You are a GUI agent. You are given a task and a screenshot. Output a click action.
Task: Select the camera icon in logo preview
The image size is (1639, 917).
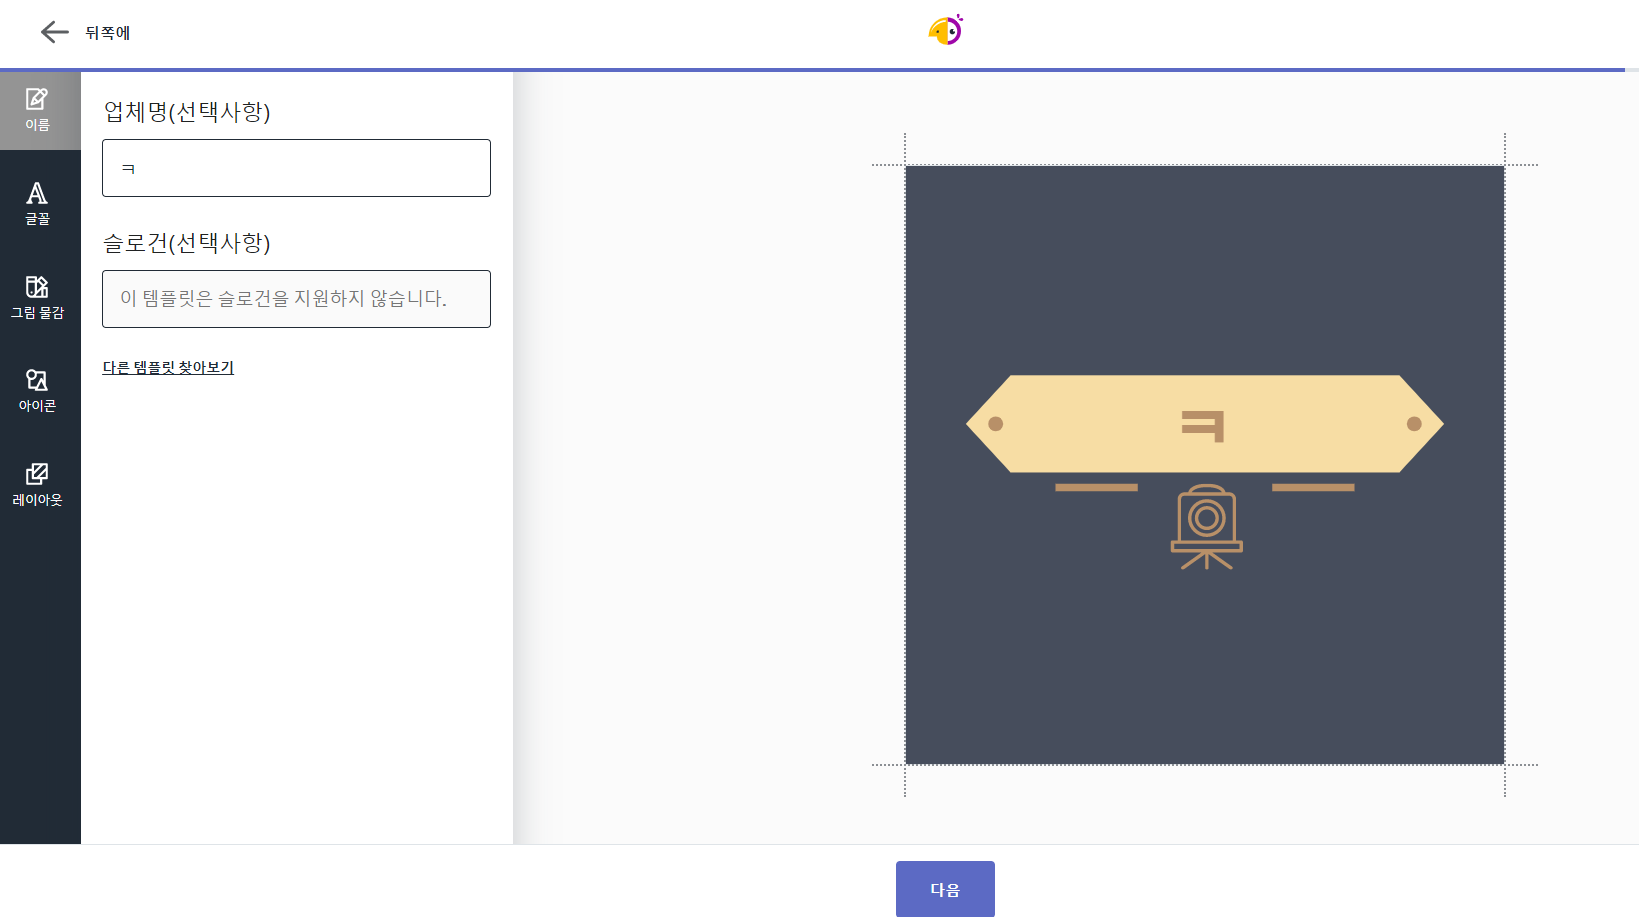1207,527
